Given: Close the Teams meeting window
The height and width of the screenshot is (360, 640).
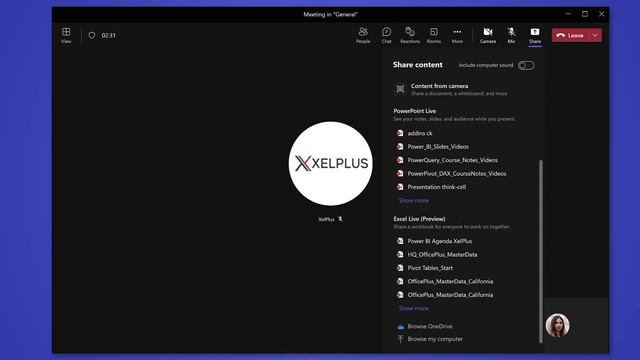Looking at the screenshot, I should (x=602, y=14).
